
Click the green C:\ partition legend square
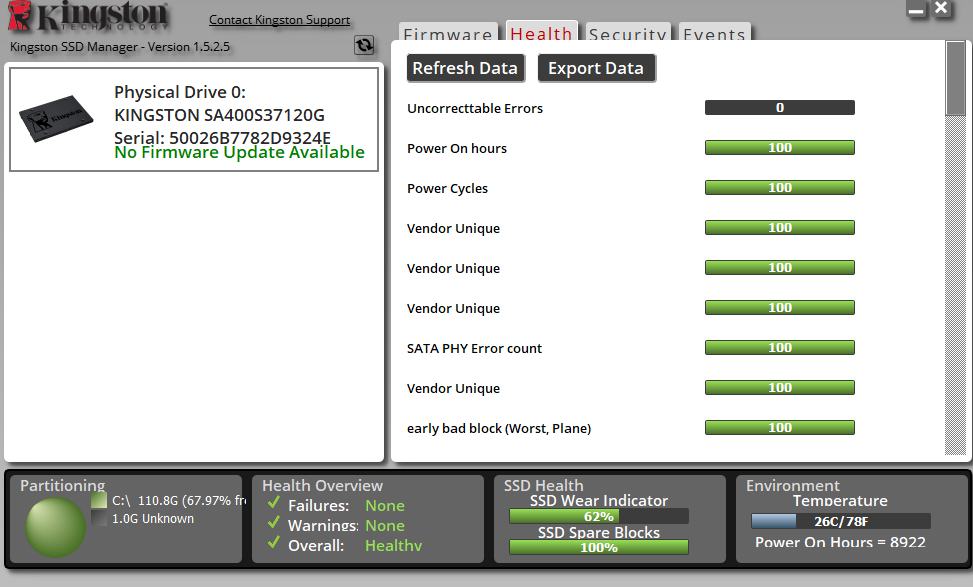coord(99,500)
